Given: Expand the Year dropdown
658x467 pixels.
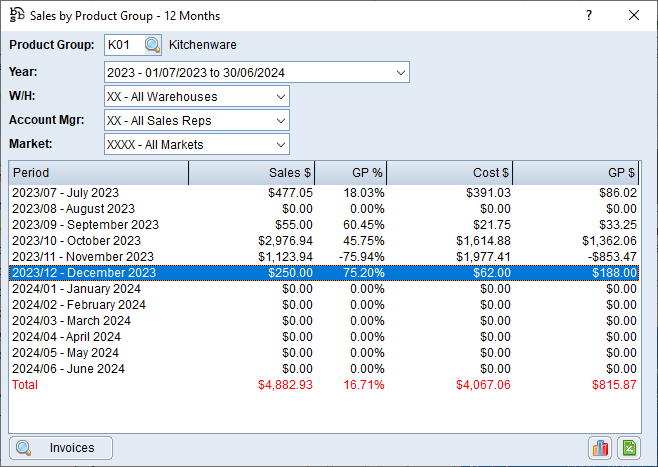Looking at the screenshot, I should pos(400,73).
